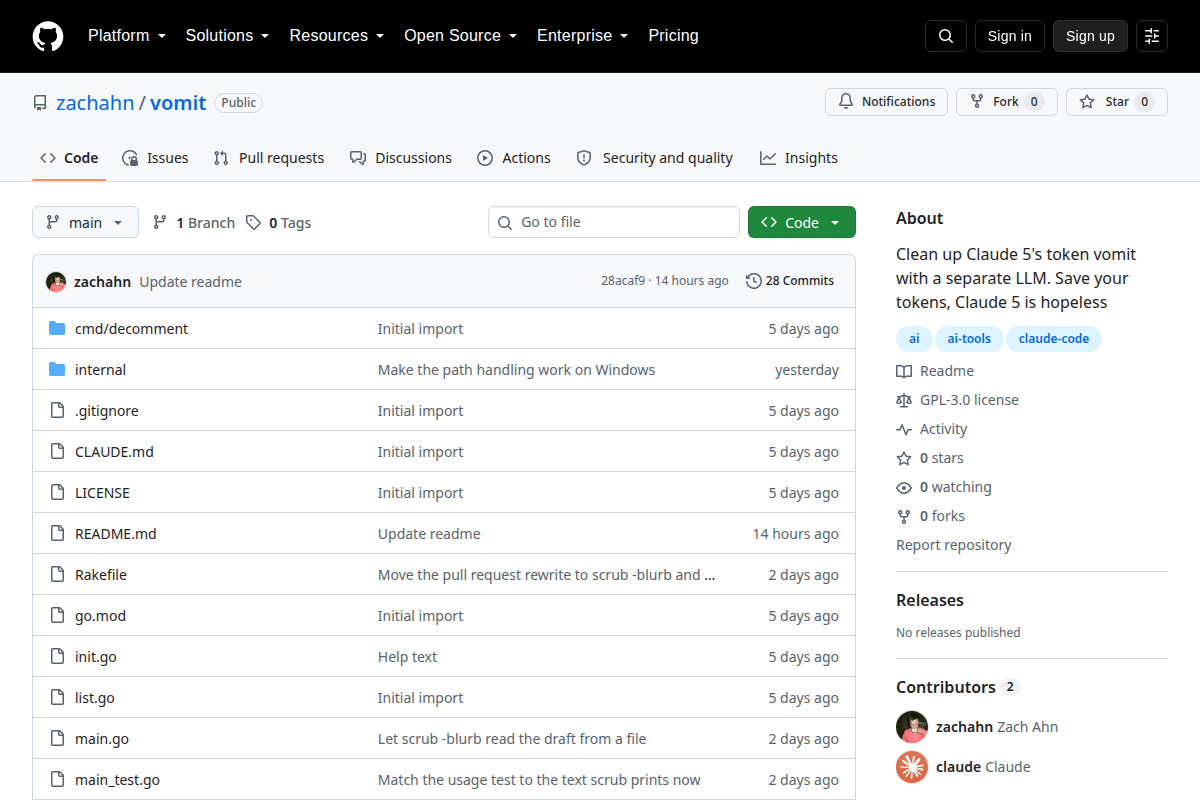The width and height of the screenshot is (1200, 800).
Task: Switch to the Discussions tab
Action: tap(401, 158)
